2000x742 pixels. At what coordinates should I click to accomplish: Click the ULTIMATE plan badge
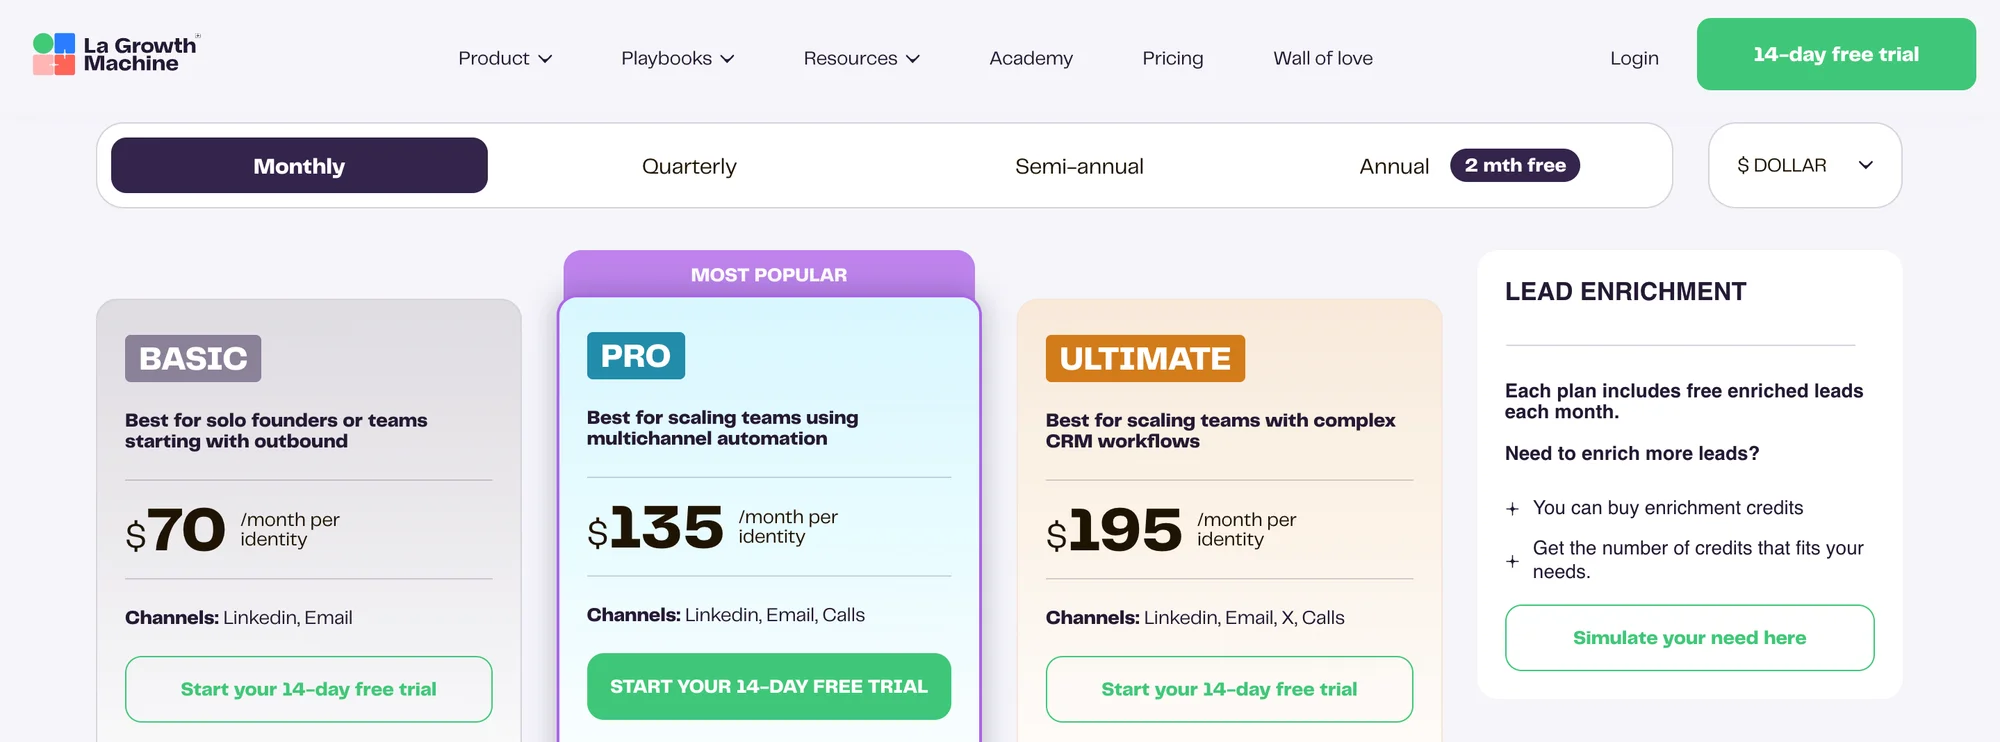pos(1145,358)
